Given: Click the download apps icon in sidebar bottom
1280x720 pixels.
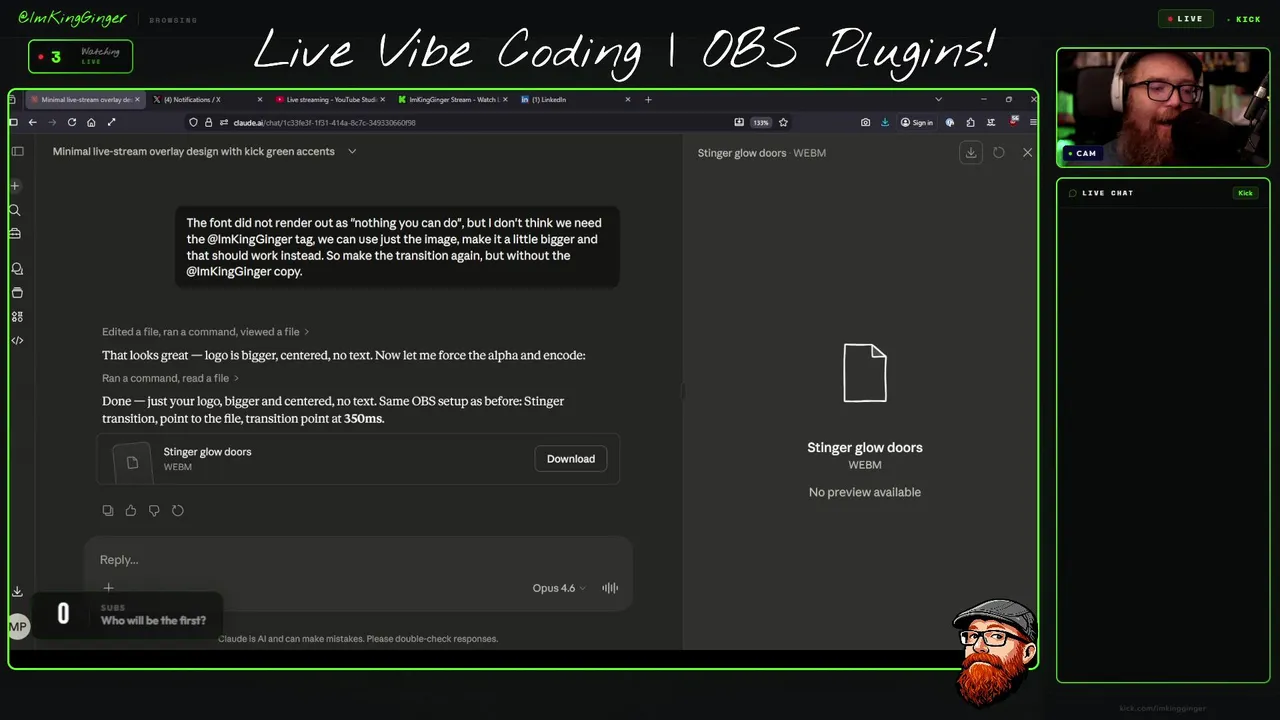Looking at the screenshot, I should [17, 592].
